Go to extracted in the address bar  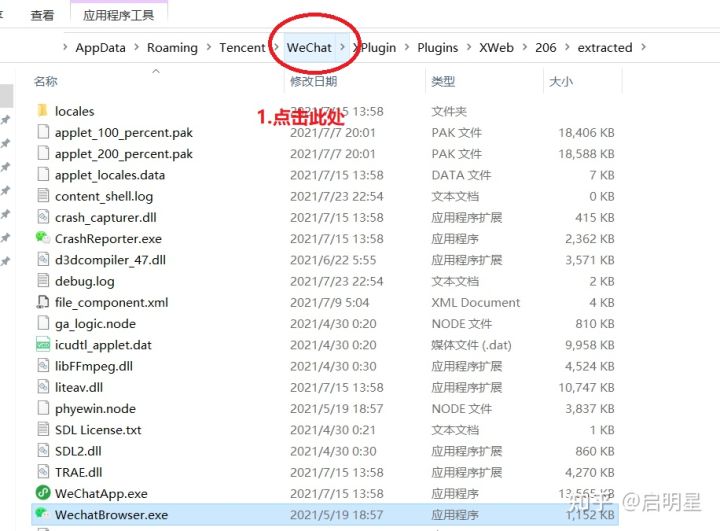[605, 47]
